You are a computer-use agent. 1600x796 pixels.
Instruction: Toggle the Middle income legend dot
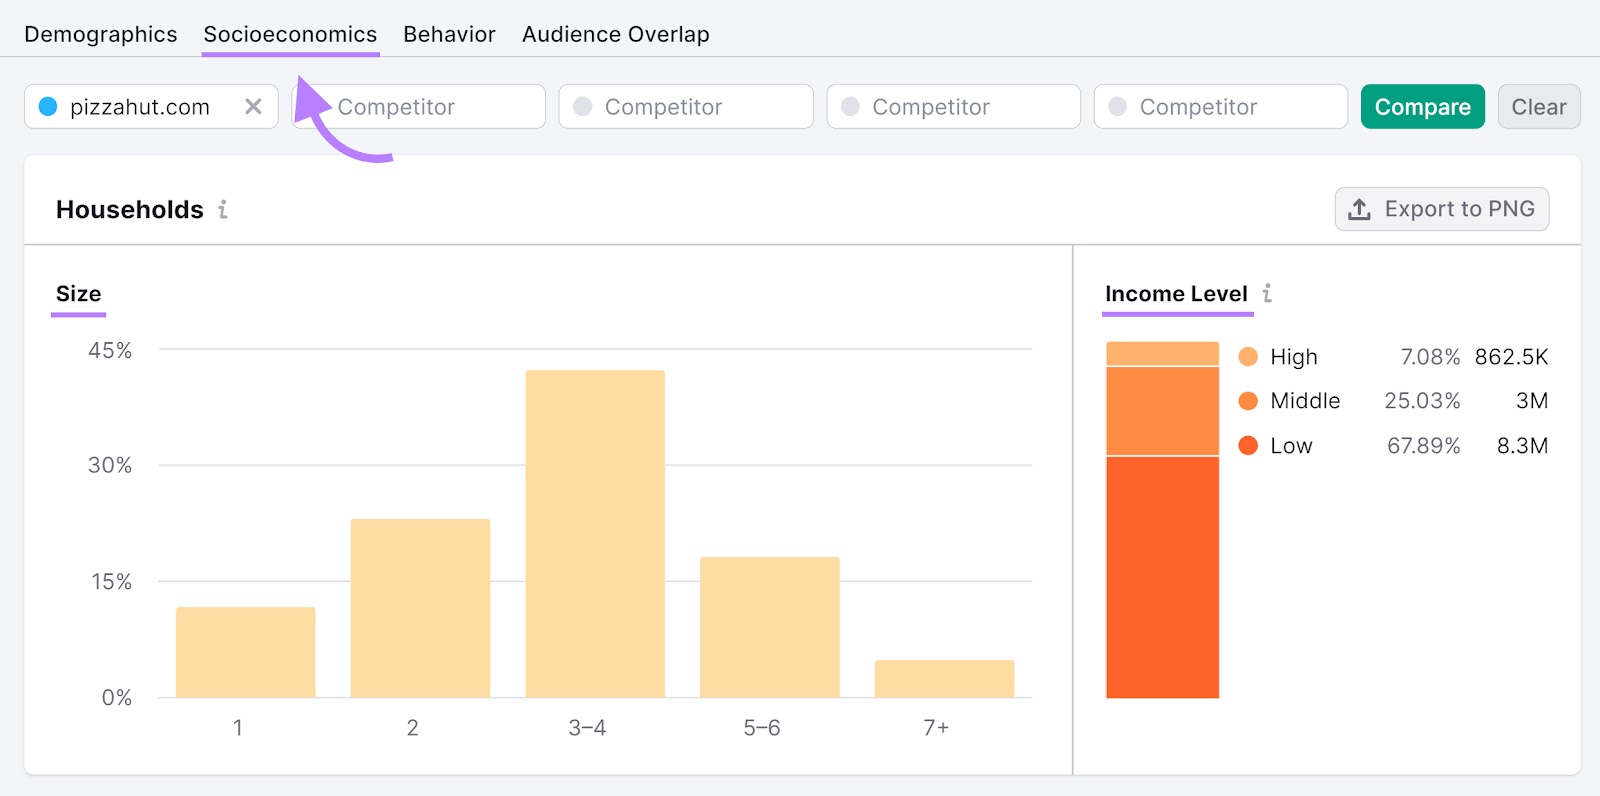pos(1248,401)
